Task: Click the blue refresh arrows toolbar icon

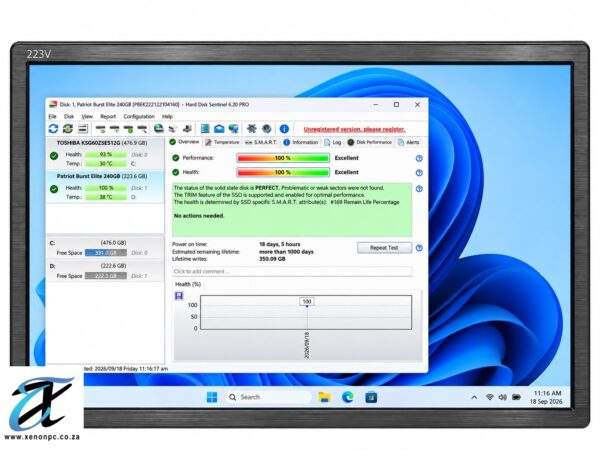Action: point(53,129)
